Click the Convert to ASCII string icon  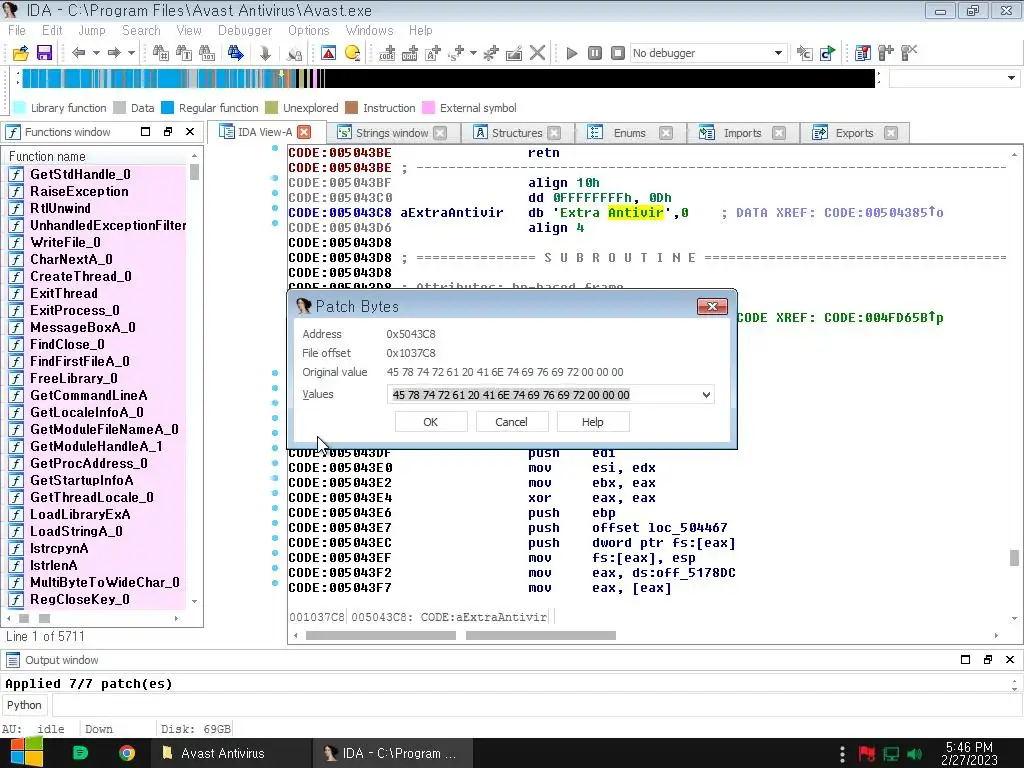tap(432, 53)
